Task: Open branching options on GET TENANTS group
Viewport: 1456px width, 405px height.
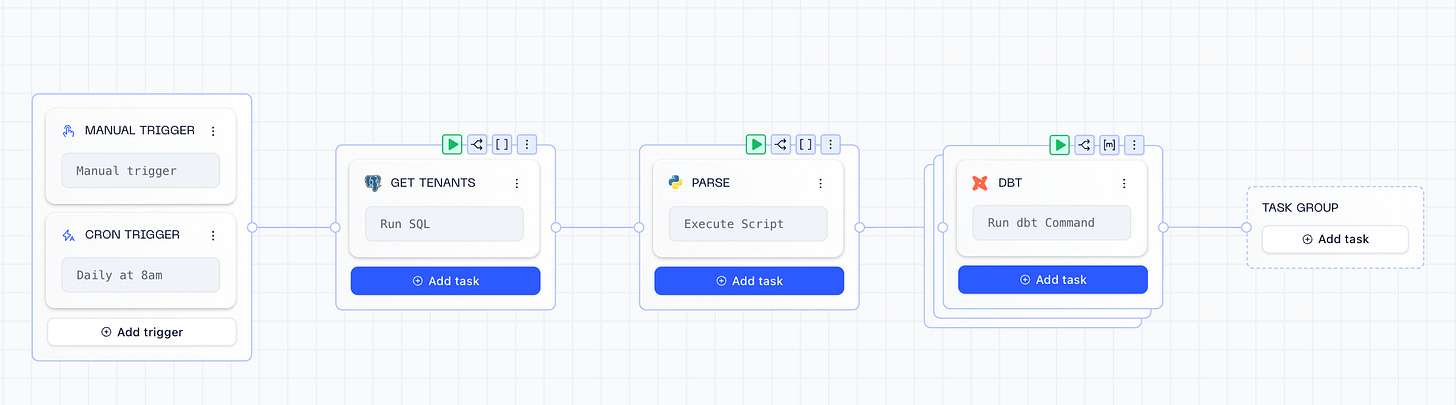Action: 477,144
